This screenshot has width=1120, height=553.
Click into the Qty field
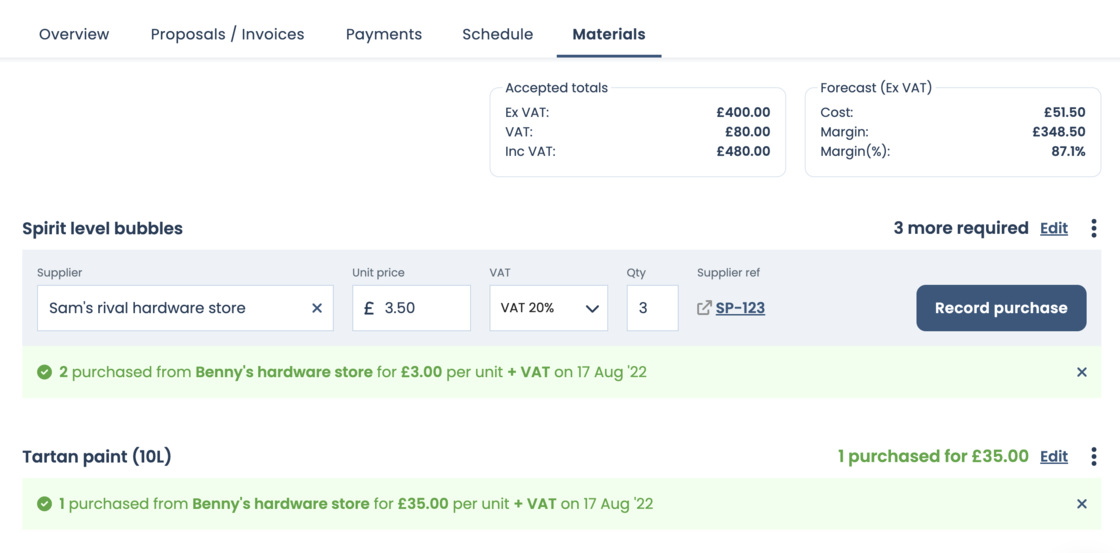(x=652, y=308)
